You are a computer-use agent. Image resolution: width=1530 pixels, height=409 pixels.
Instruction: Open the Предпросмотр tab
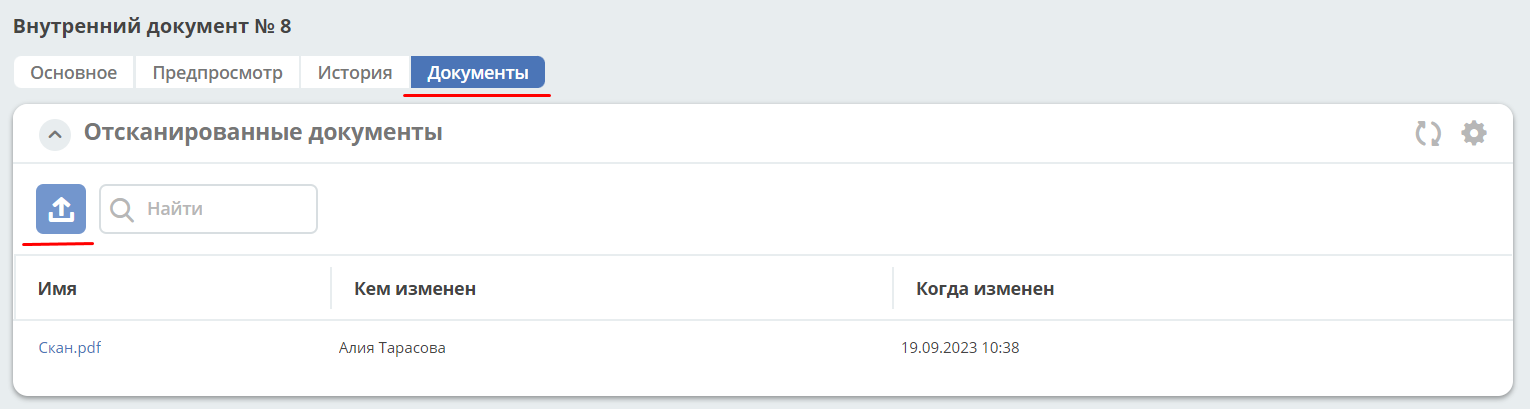coord(218,72)
